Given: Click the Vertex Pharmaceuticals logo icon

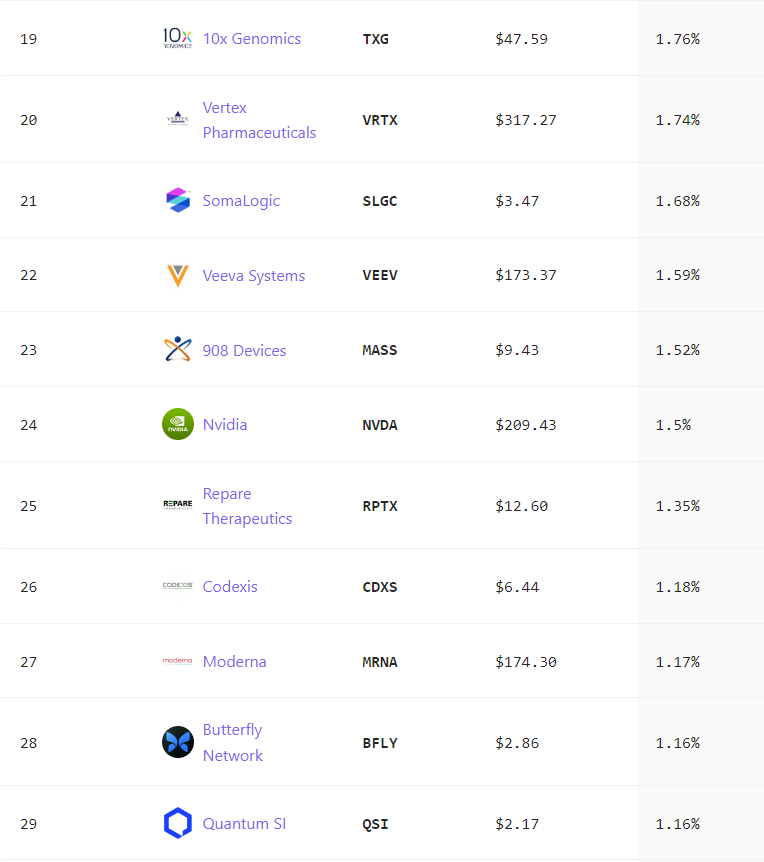Looking at the screenshot, I should (x=178, y=118).
